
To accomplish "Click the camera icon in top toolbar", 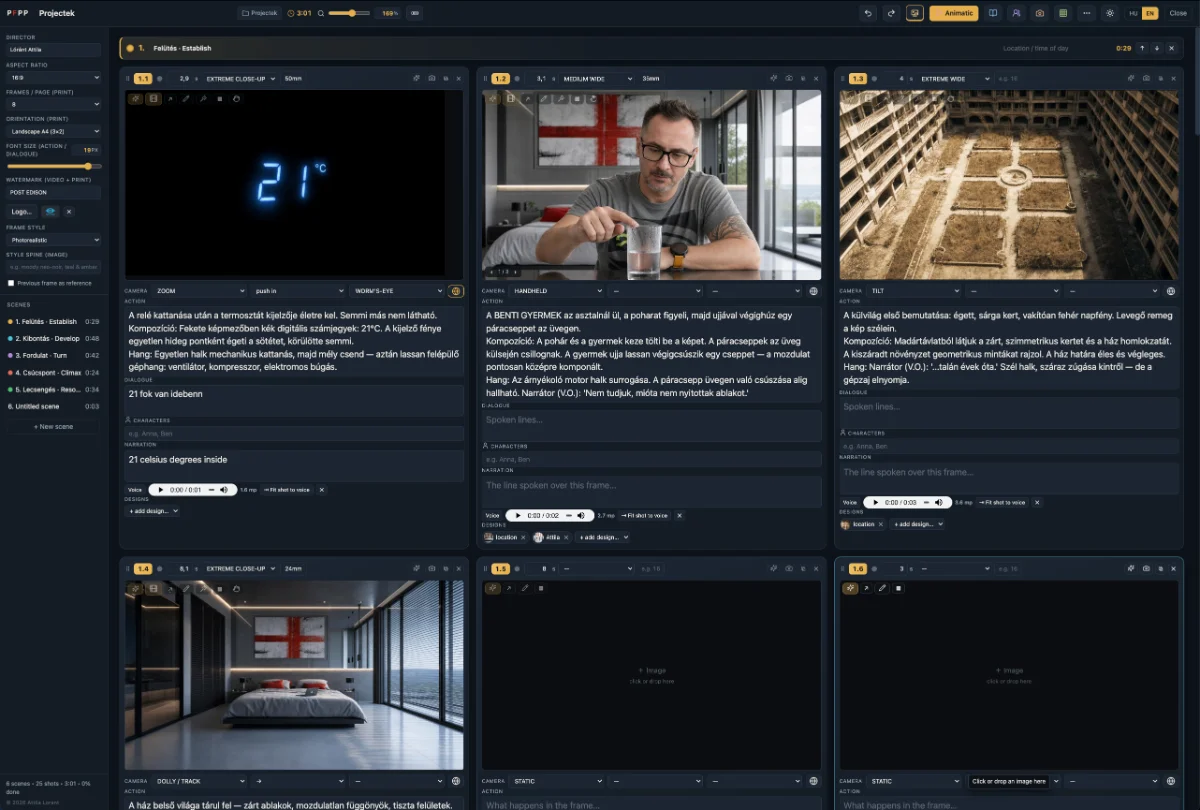I will [x=1040, y=13].
